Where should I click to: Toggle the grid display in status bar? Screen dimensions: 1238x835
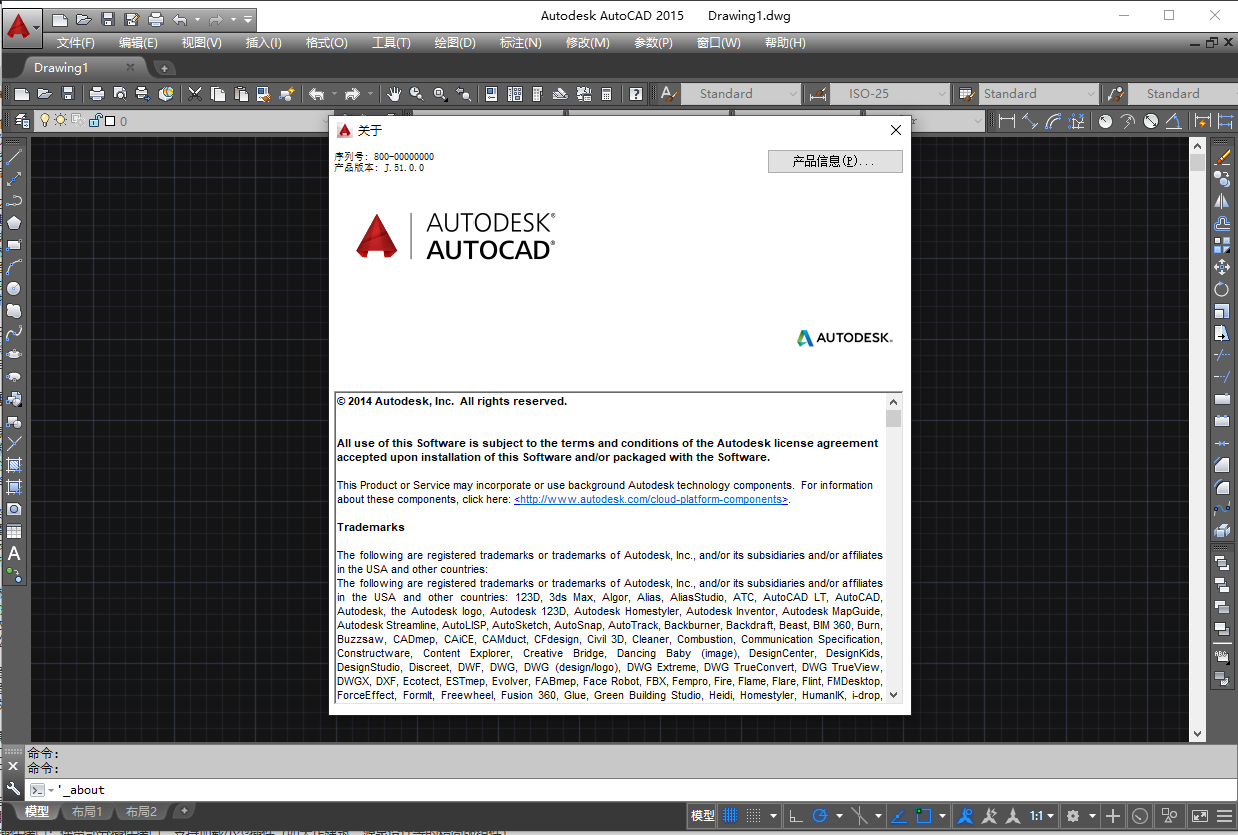pyautogui.click(x=730, y=815)
